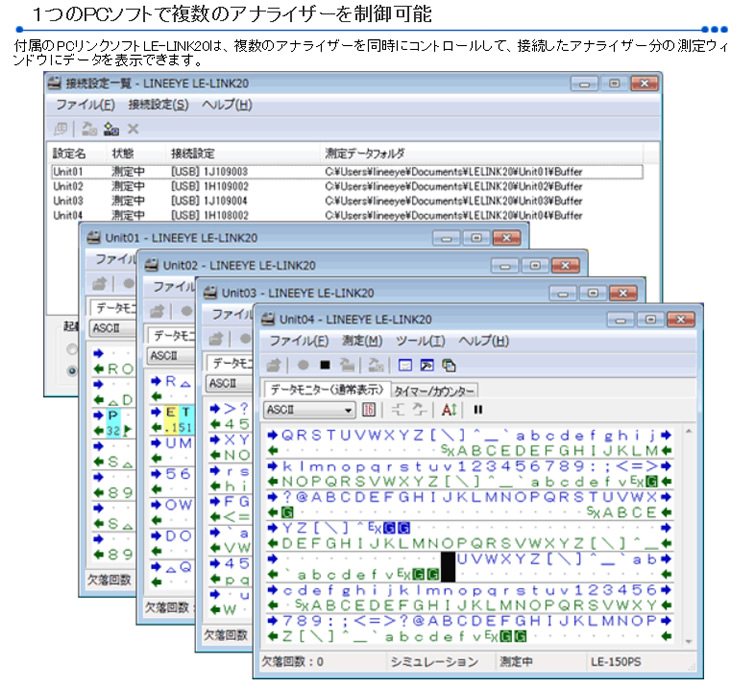Click the 接続設定 column header
Image resolution: width=755 pixels, height=688 pixels.
point(193,154)
